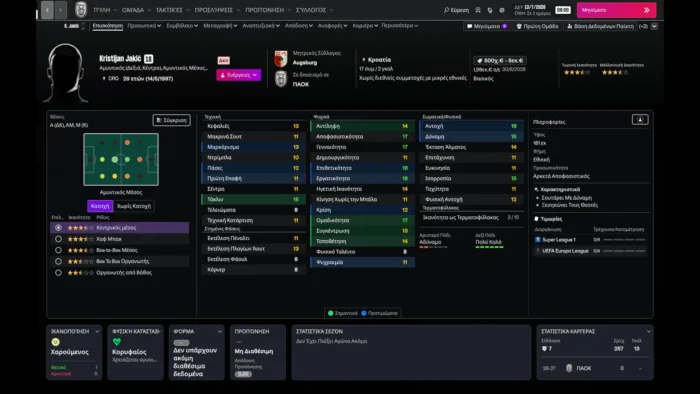This screenshot has width=700, height=394.
Task: Click the pink loan status badge
Action: [x=224, y=60]
